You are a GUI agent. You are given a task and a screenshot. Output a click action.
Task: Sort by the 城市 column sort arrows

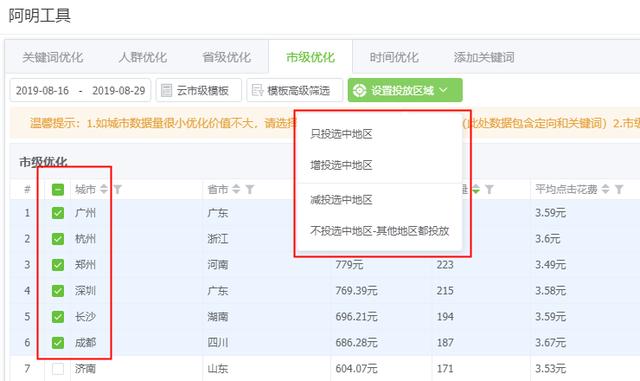(x=104, y=189)
